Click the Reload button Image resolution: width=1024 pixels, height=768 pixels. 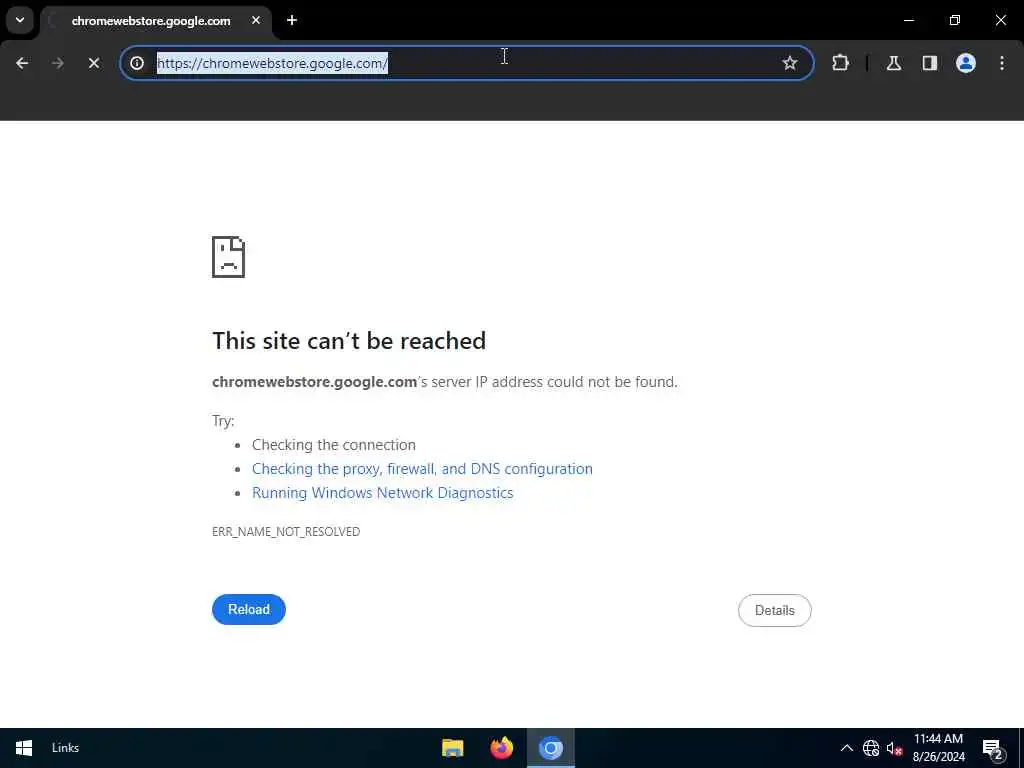[x=249, y=609]
